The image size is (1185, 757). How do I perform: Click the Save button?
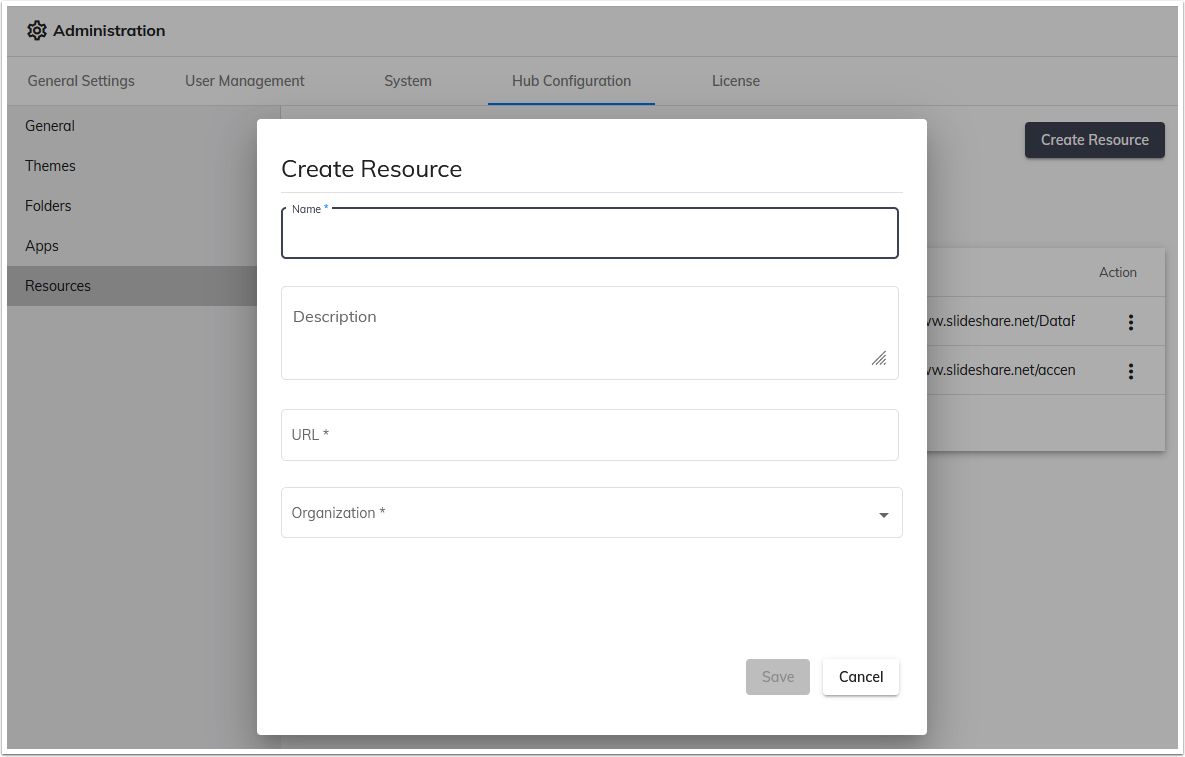778,677
